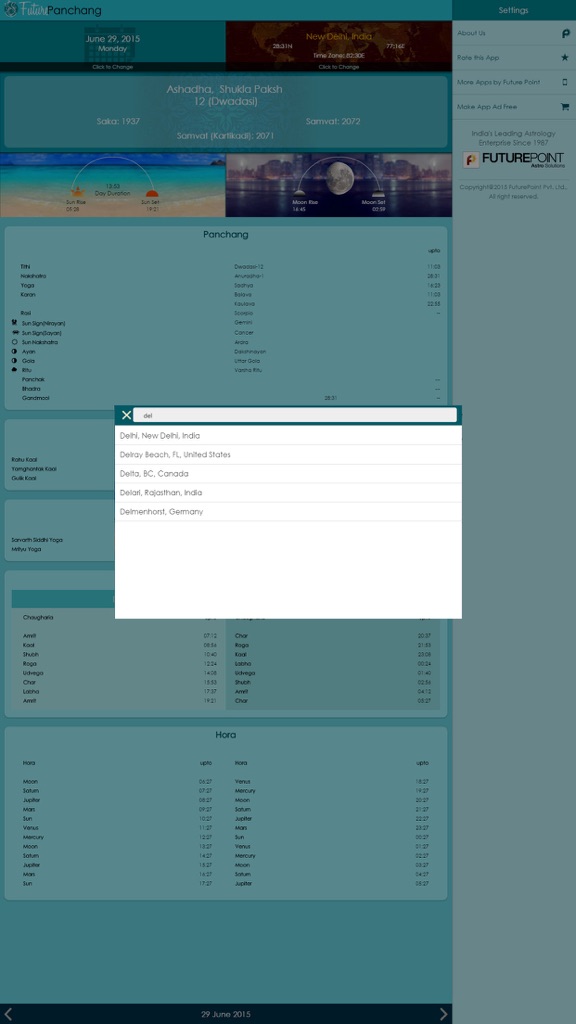Click the Rate this App star
The width and height of the screenshot is (576, 1024).
tap(565, 57)
